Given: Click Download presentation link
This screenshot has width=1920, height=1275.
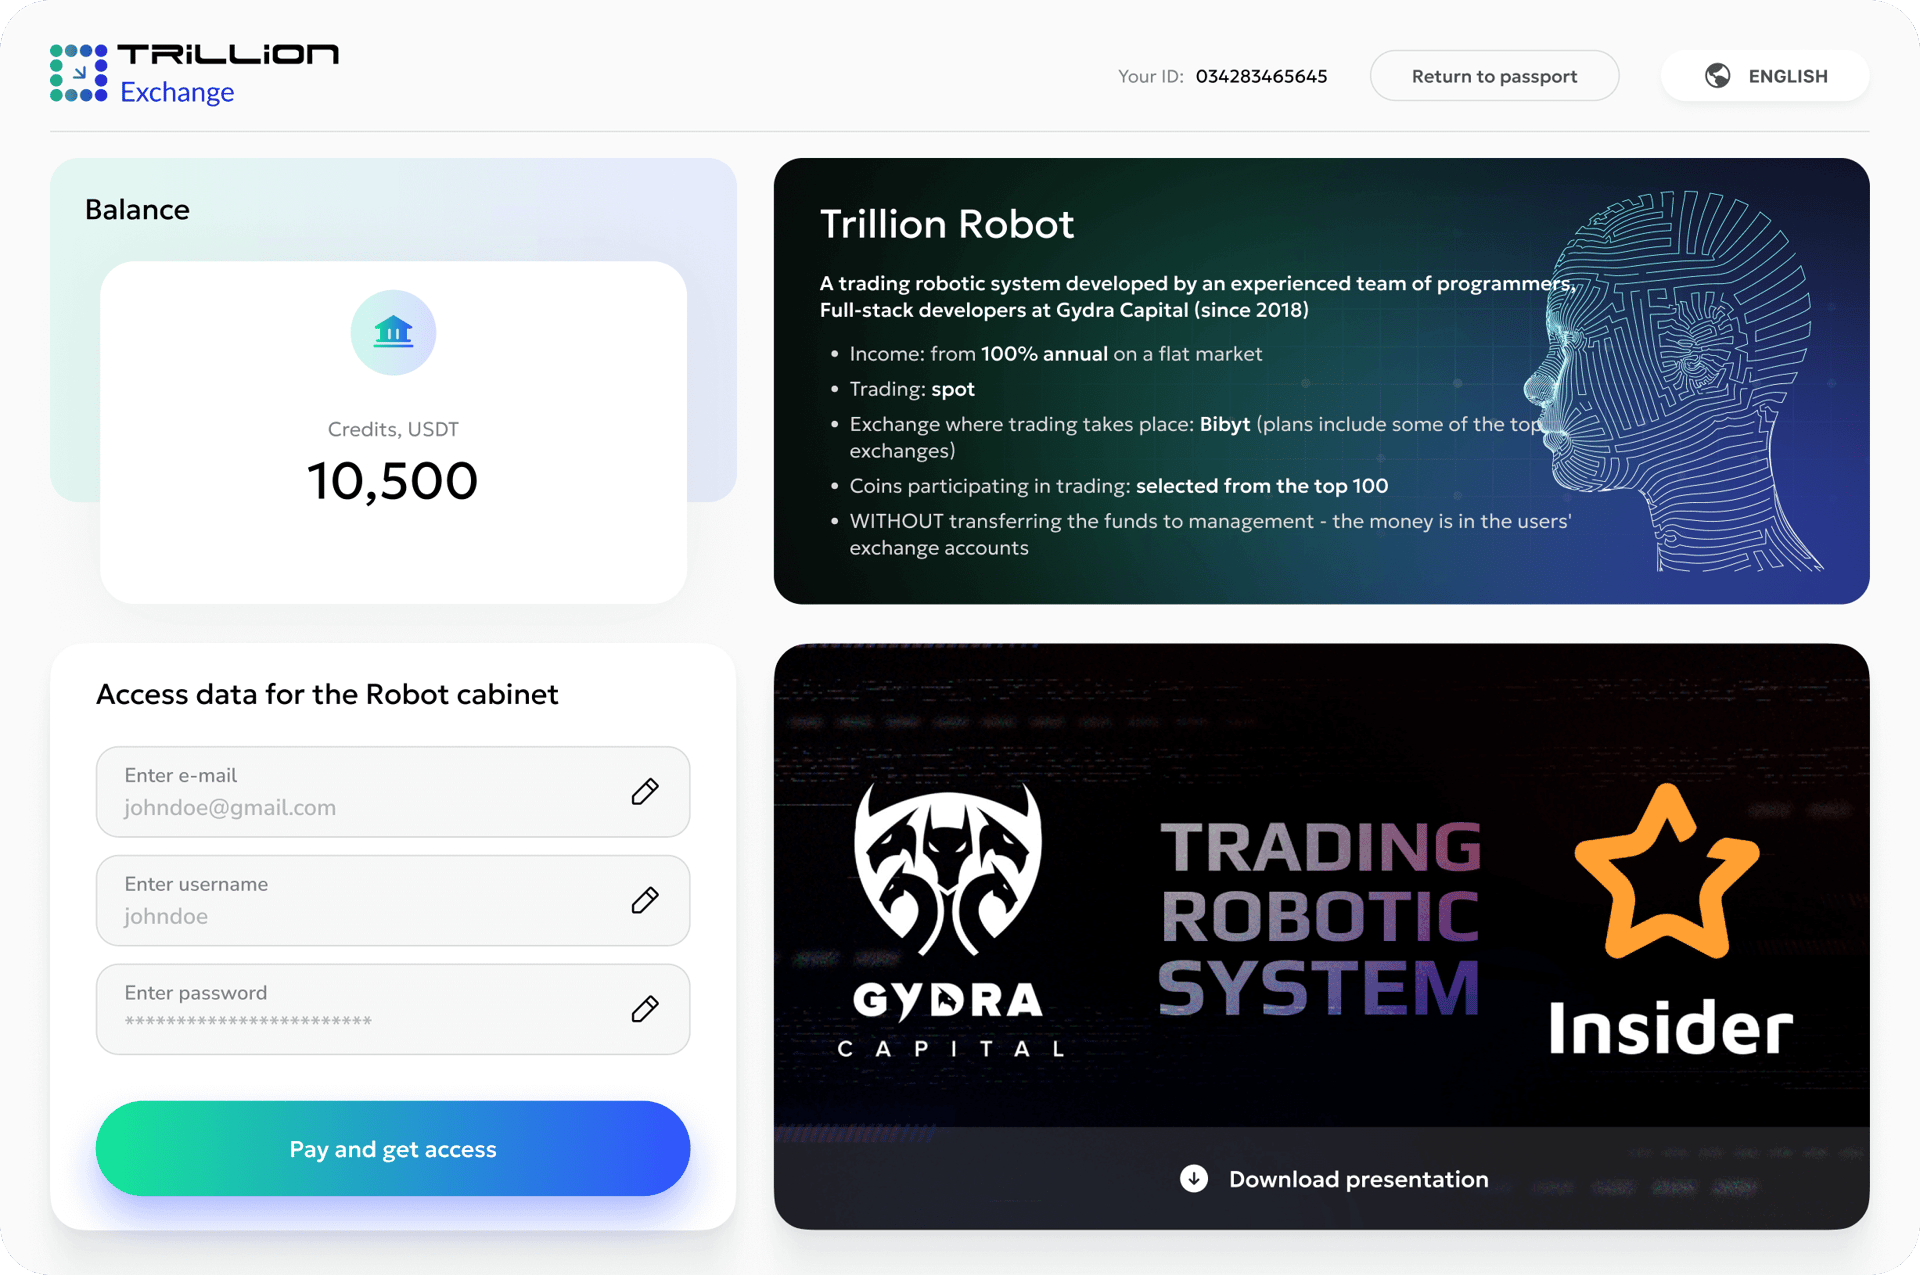Looking at the screenshot, I should coord(1357,1179).
